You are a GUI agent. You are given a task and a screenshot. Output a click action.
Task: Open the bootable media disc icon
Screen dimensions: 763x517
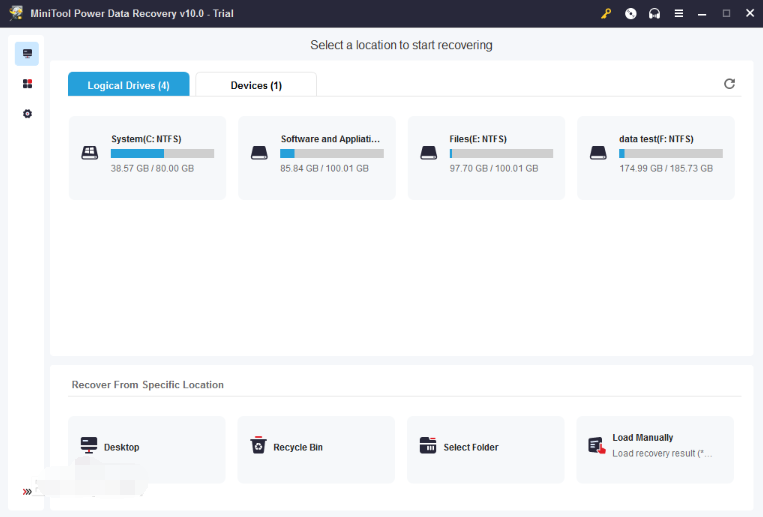[631, 14]
